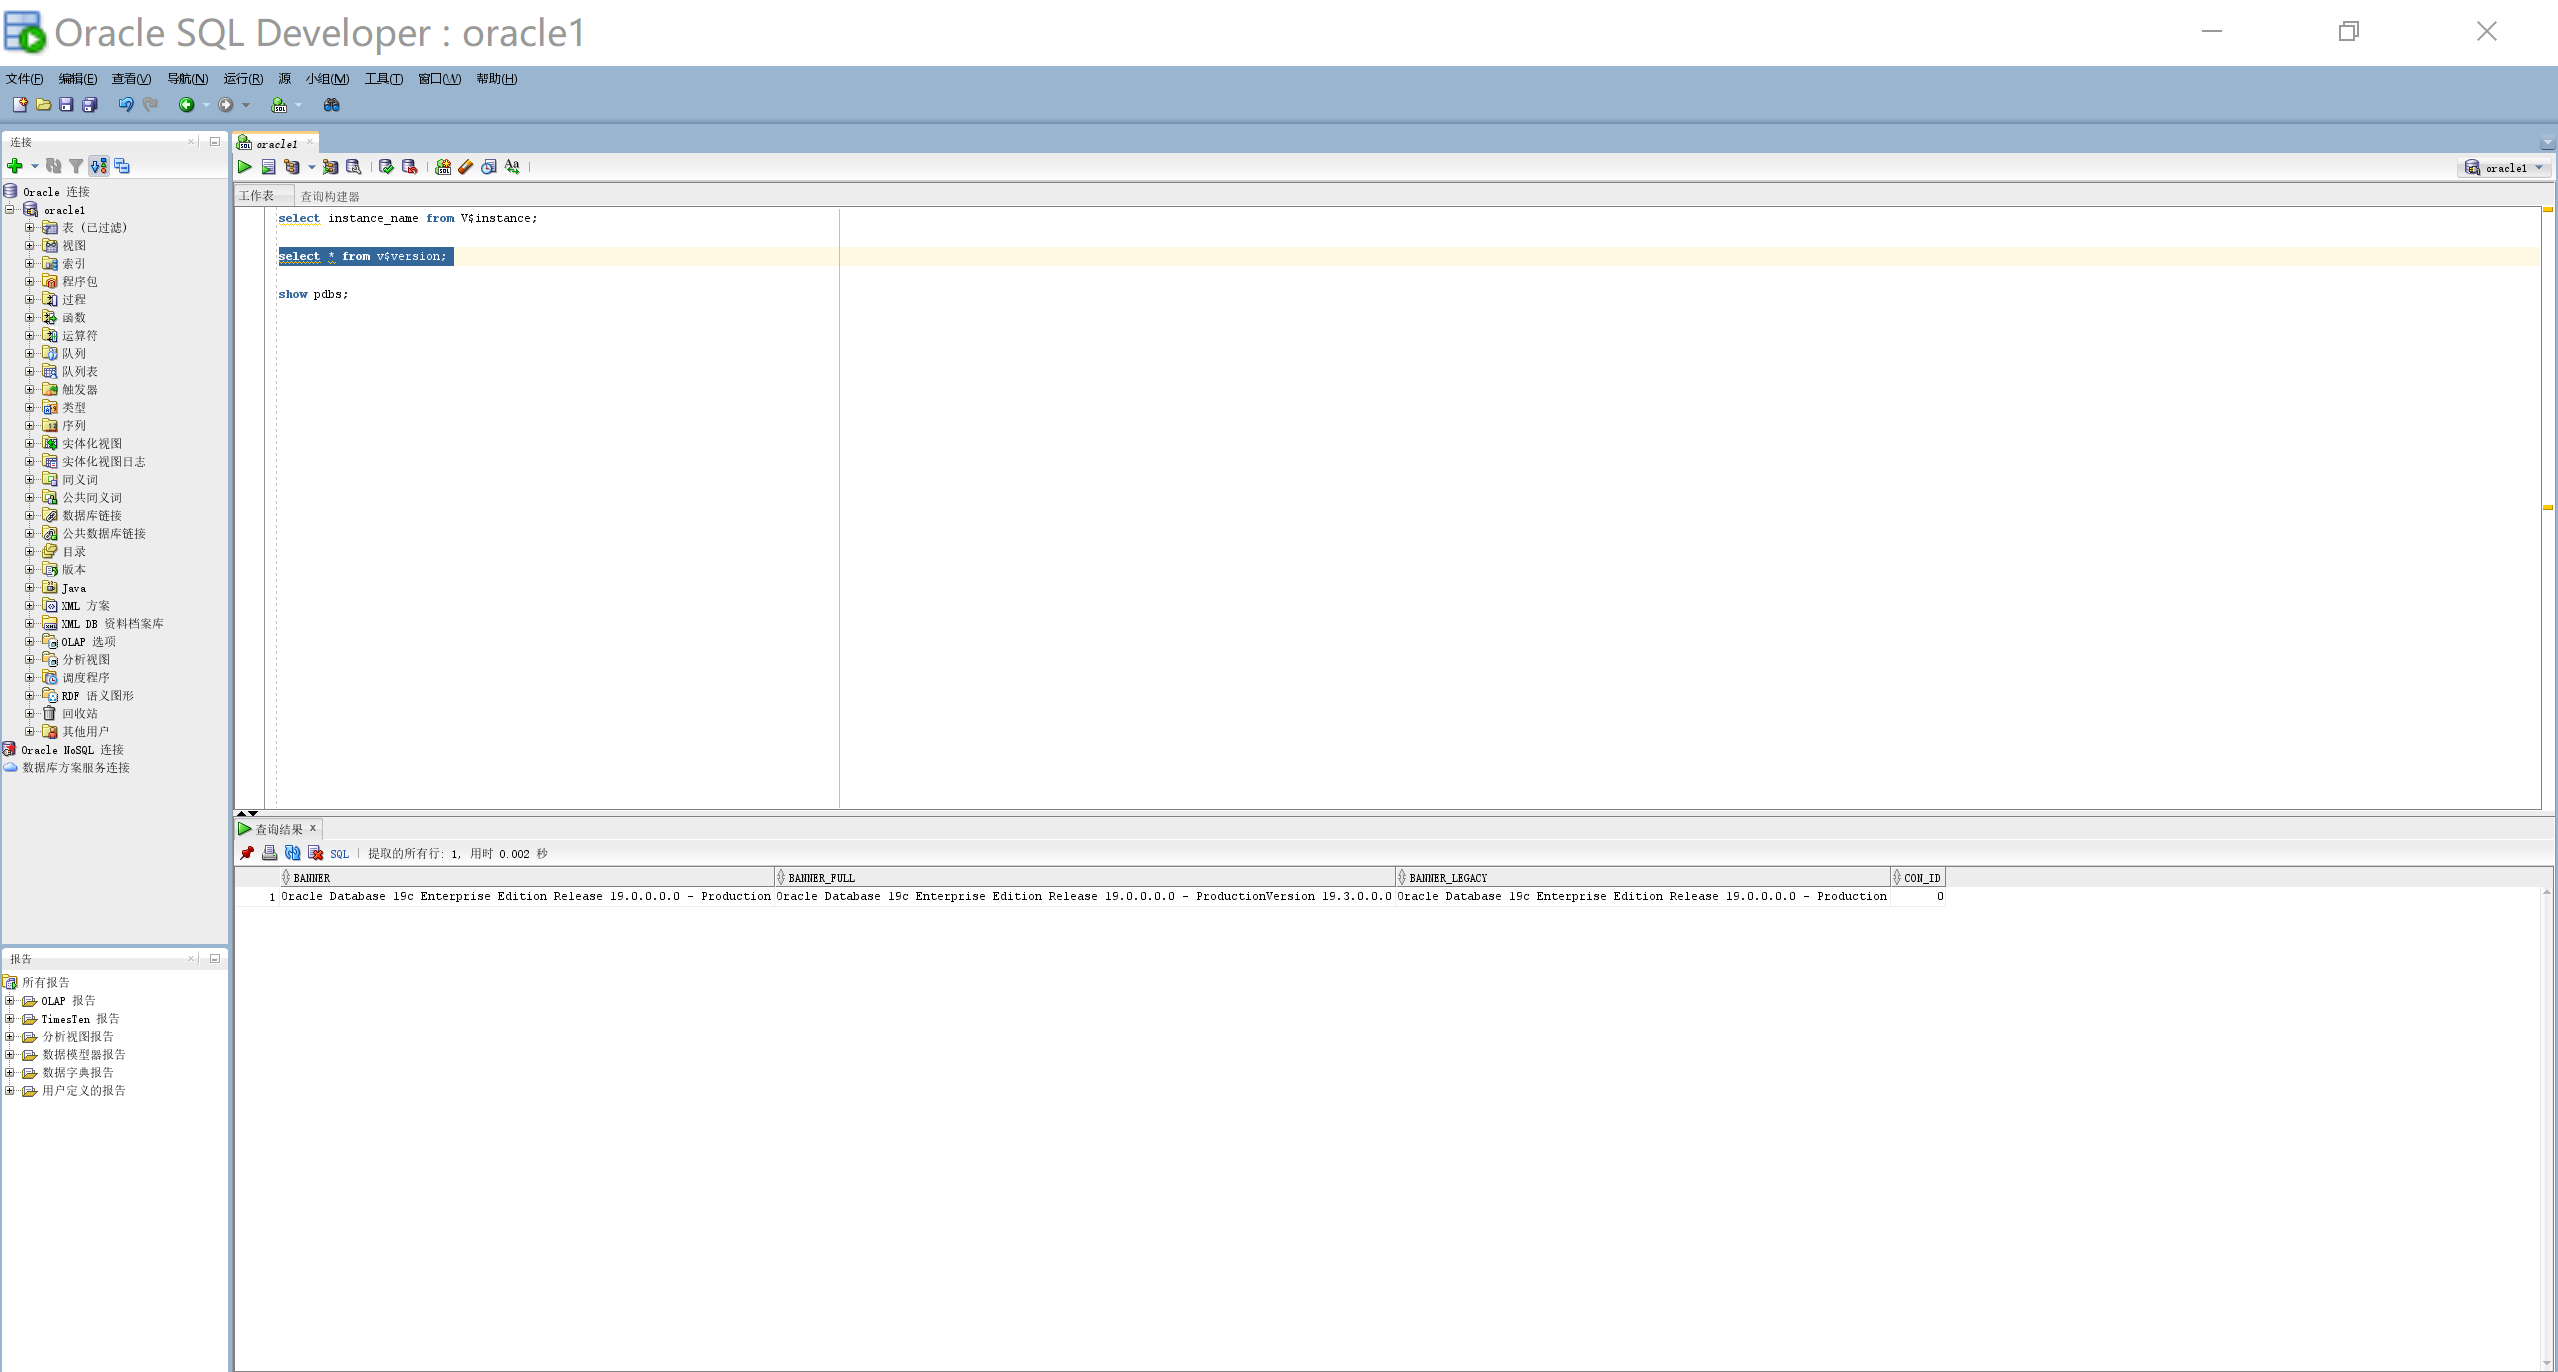The height and width of the screenshot is (1372, 2558).
Task: Select the 实体化视图日志 tree item
Action: coord(104,461)
